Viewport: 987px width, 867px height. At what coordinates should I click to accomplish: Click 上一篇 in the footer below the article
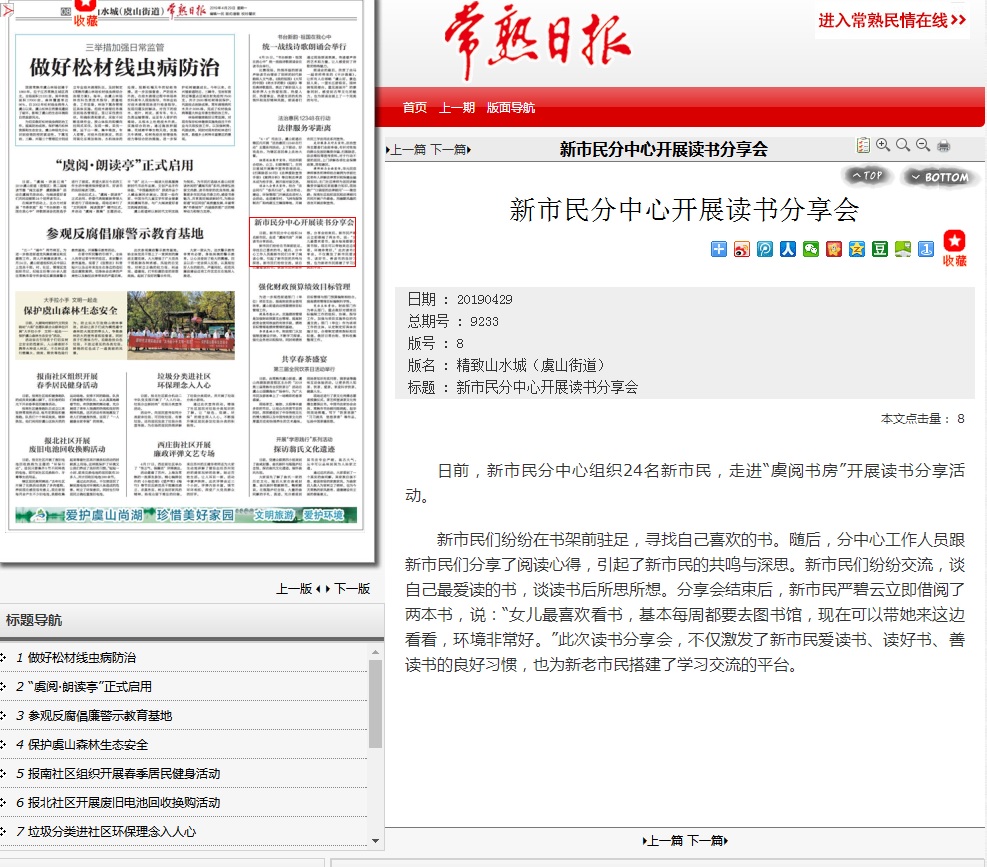point(663,841)
